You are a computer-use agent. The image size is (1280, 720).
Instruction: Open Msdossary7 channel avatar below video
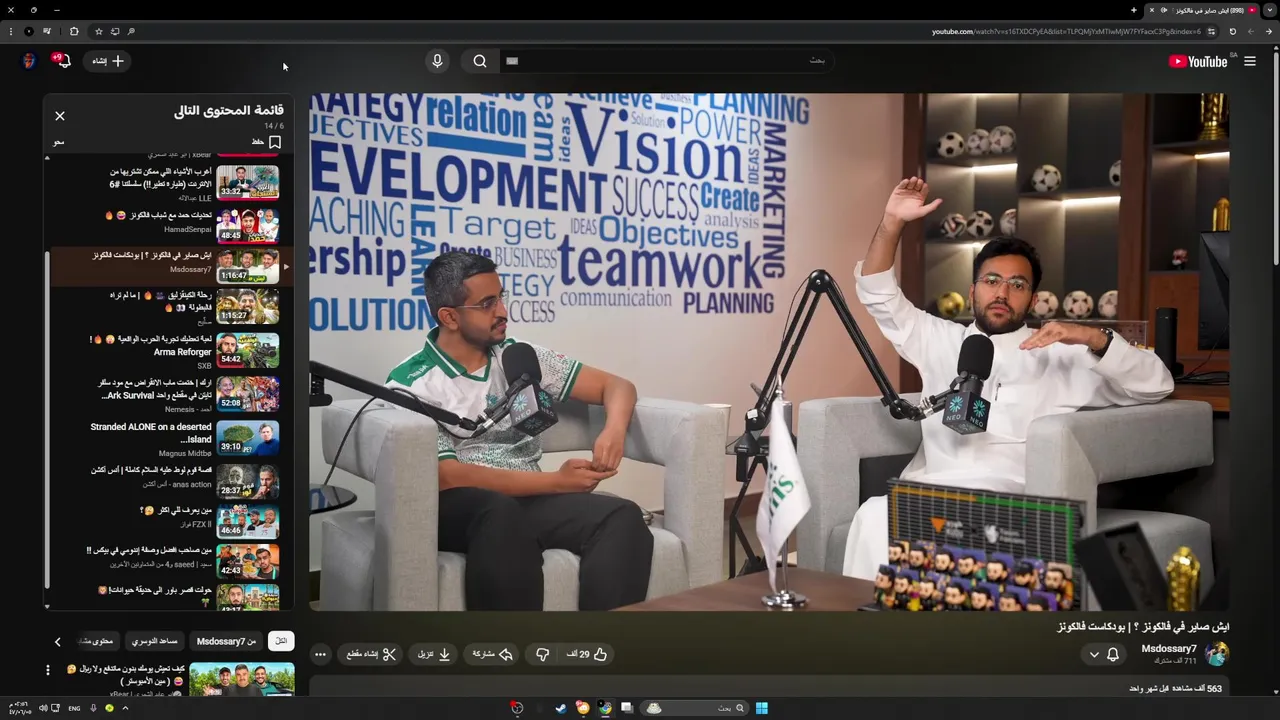(x=1217, y=654)
